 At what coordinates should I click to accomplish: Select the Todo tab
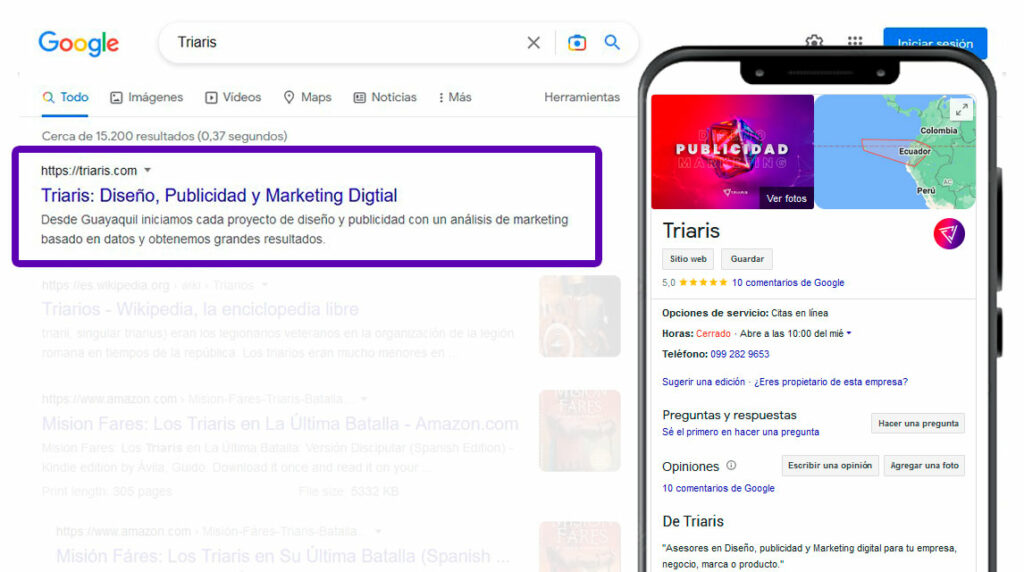click(65, 97)
